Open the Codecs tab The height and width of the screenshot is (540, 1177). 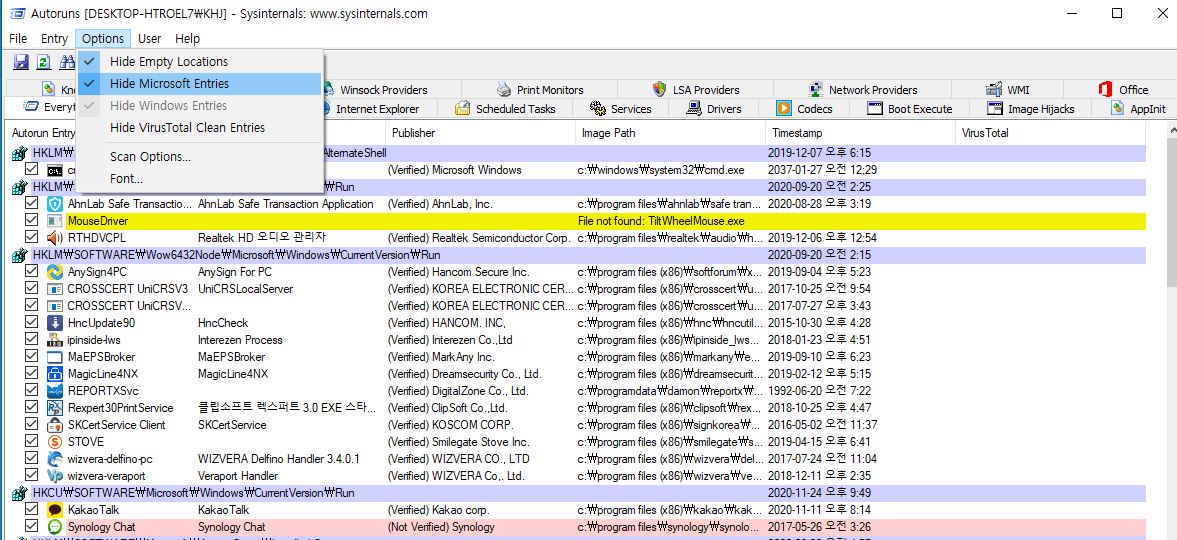[x=805, y=109]
